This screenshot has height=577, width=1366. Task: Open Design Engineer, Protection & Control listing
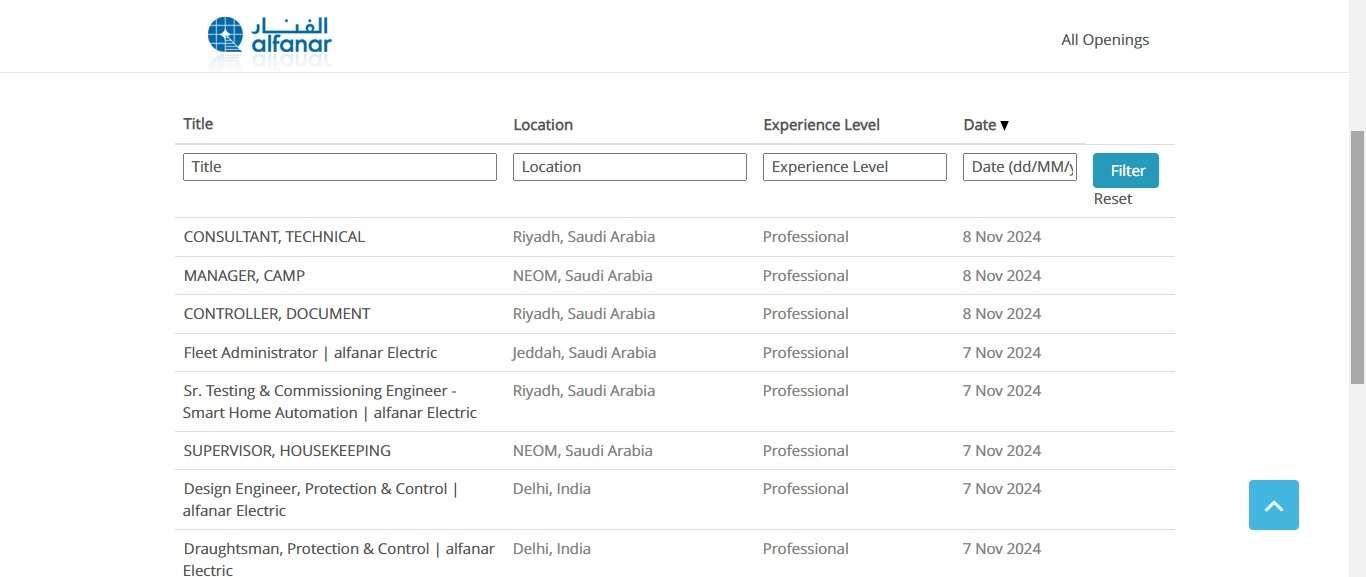pyautogui.click(x=320, y=500)
